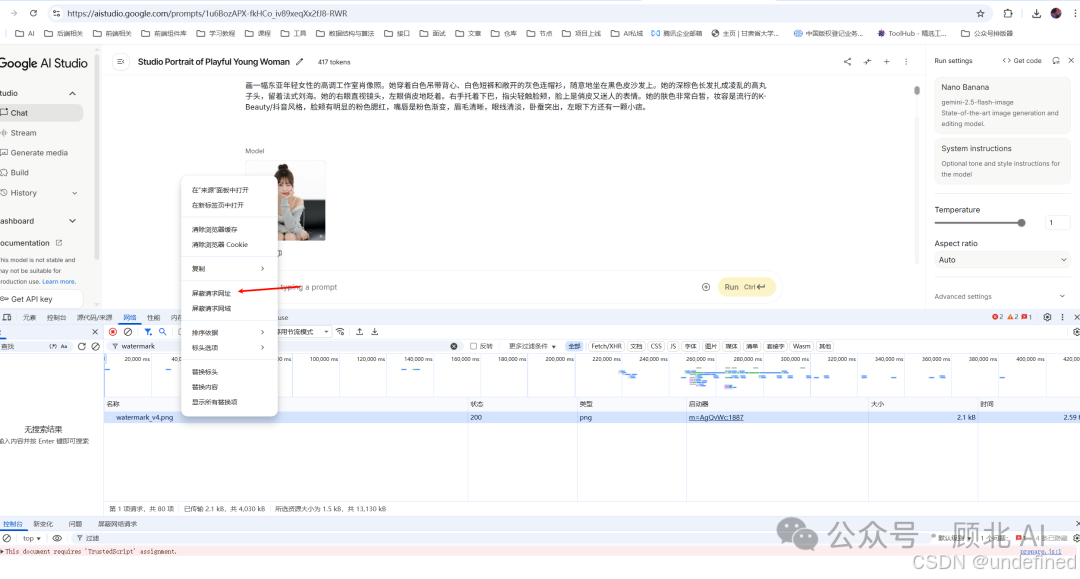The height and width of the screenshot is (579, 1080).
Task: Toggle network request recording off
Action: click(113, 330)
